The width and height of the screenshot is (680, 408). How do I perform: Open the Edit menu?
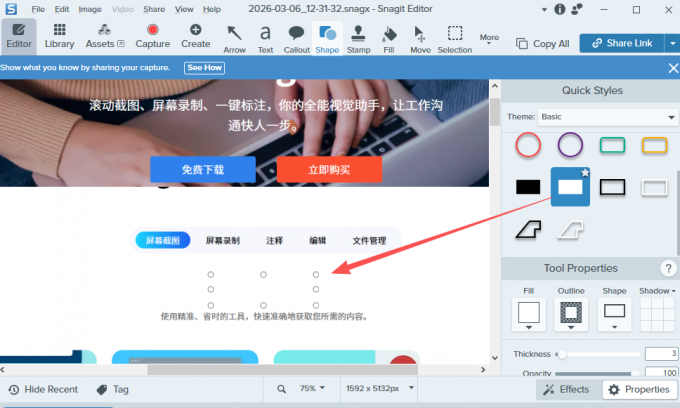pos(62,9)
